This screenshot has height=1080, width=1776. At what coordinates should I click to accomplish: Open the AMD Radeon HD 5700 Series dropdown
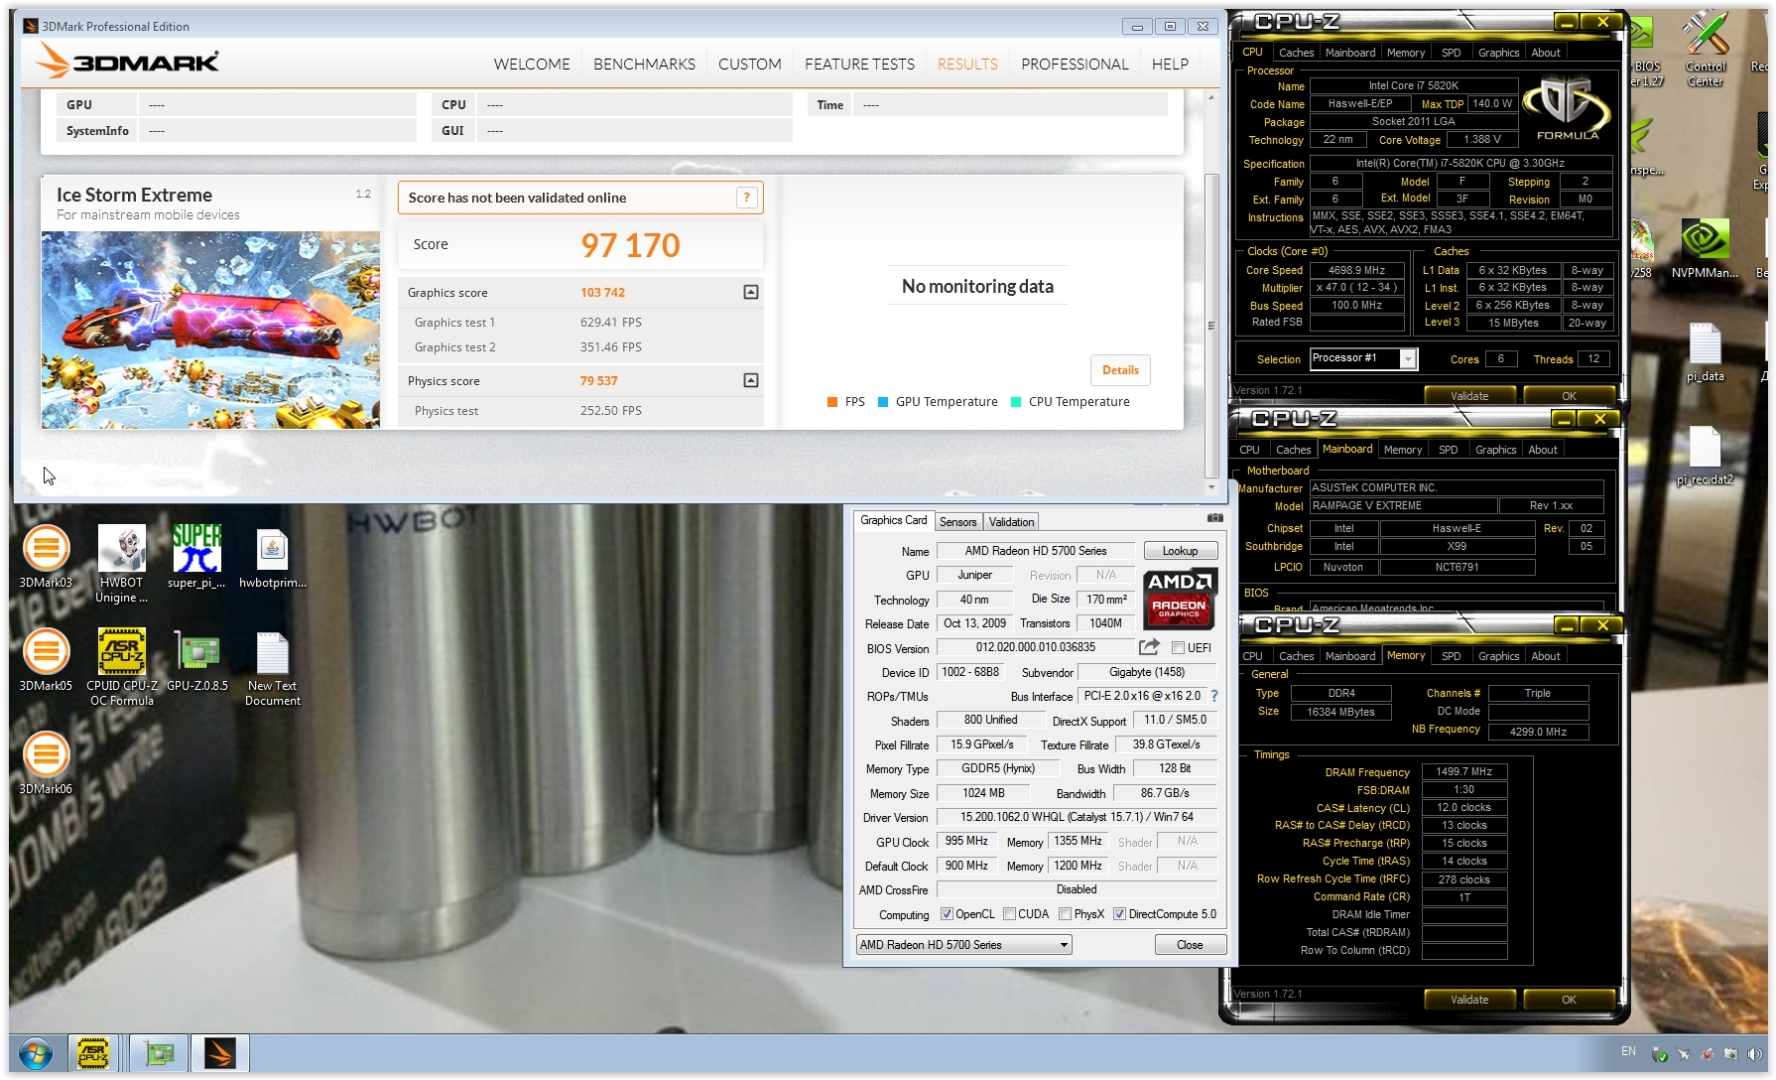(964, 945)
